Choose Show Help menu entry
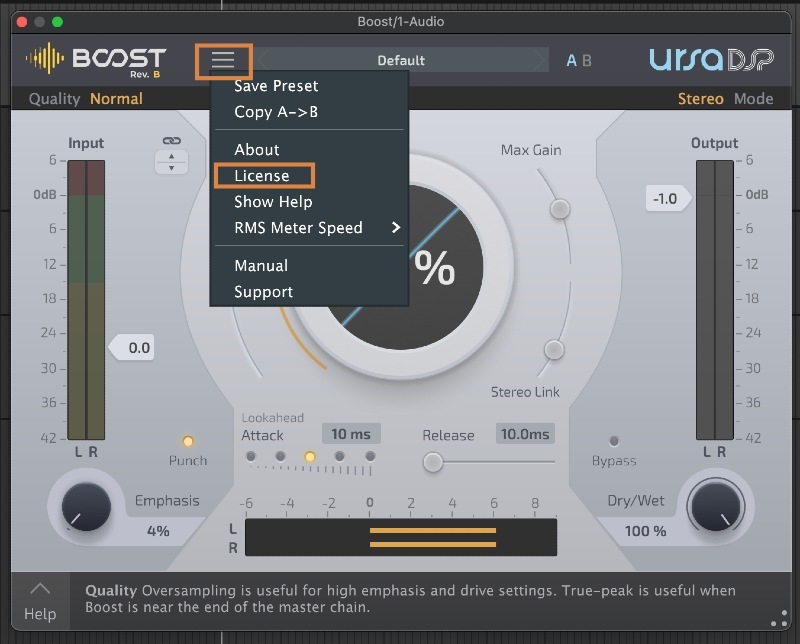The image size is (800, 644). (273, 202)
